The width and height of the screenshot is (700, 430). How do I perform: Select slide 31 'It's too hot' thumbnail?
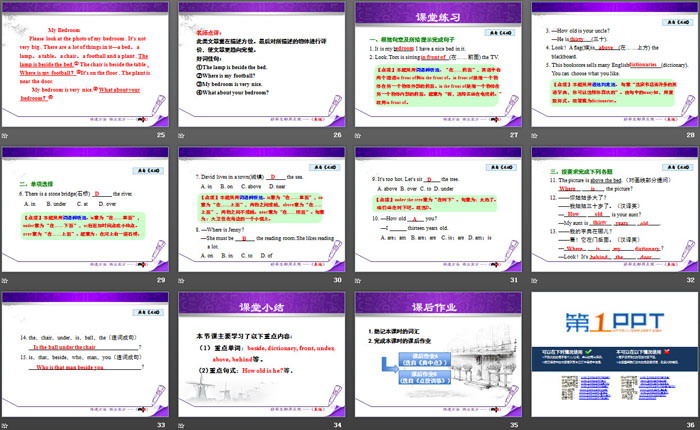coord(438,209)
